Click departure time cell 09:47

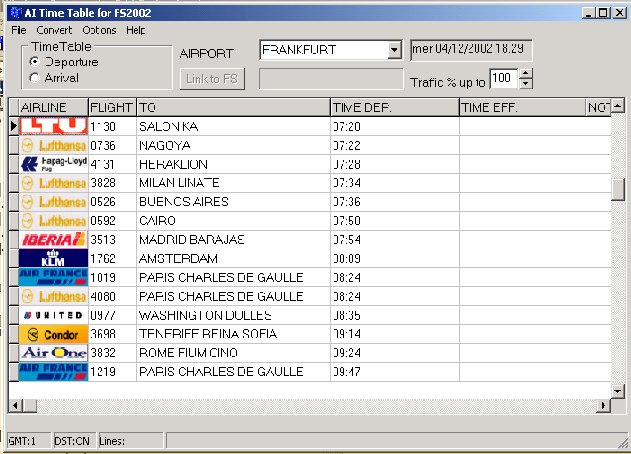click(x=395, y=371)
